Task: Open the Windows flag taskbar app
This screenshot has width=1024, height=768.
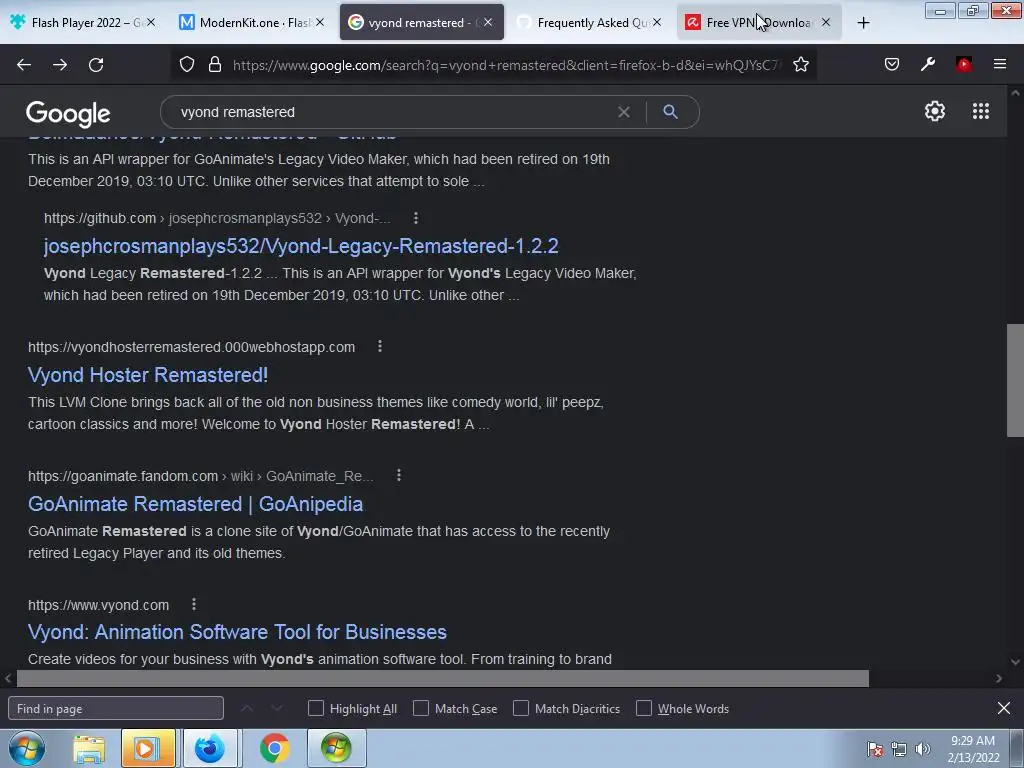Action: point(336,748)
